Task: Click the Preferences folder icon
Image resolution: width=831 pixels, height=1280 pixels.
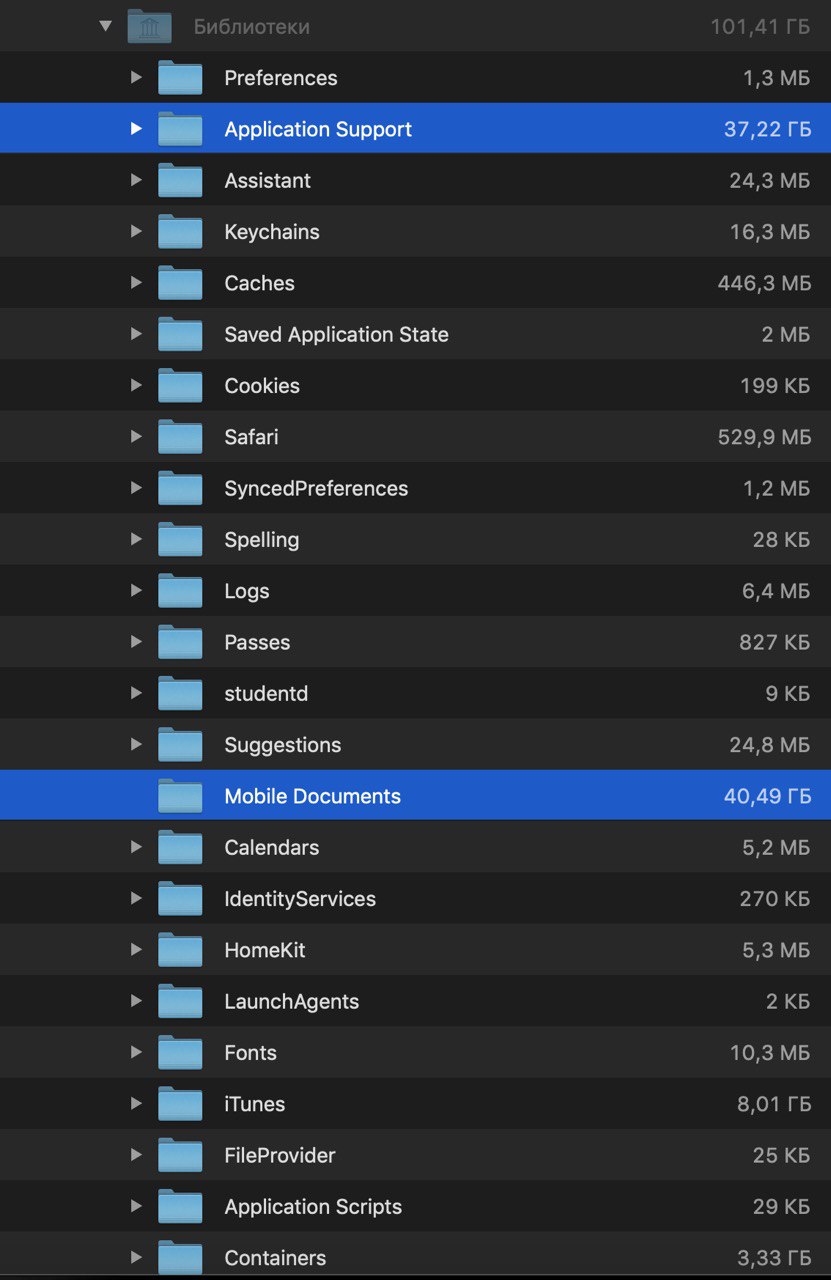Action: pyautogui.click(x=180, y=78)
